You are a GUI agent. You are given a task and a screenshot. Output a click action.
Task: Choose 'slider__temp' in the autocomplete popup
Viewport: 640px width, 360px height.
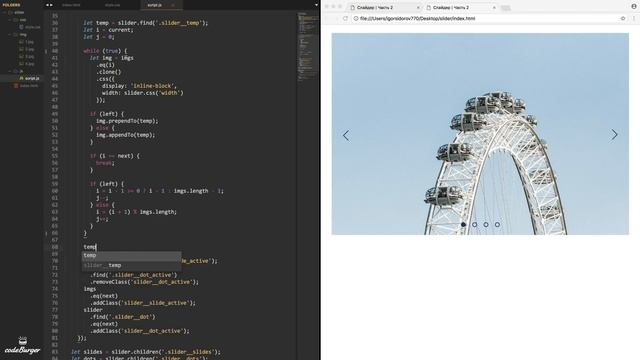(131, 265)
